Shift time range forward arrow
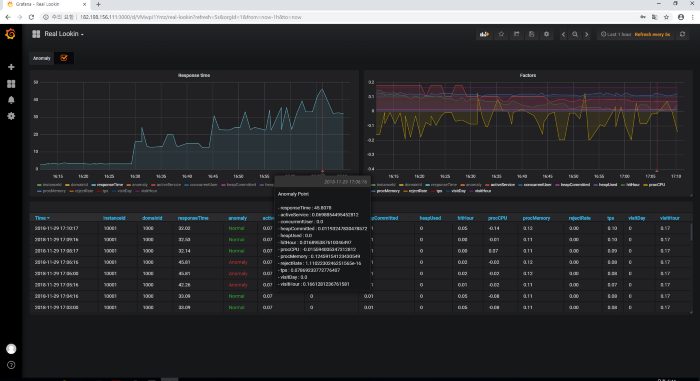This screenshot has height=381, width=700. click(x=587, y=34)
